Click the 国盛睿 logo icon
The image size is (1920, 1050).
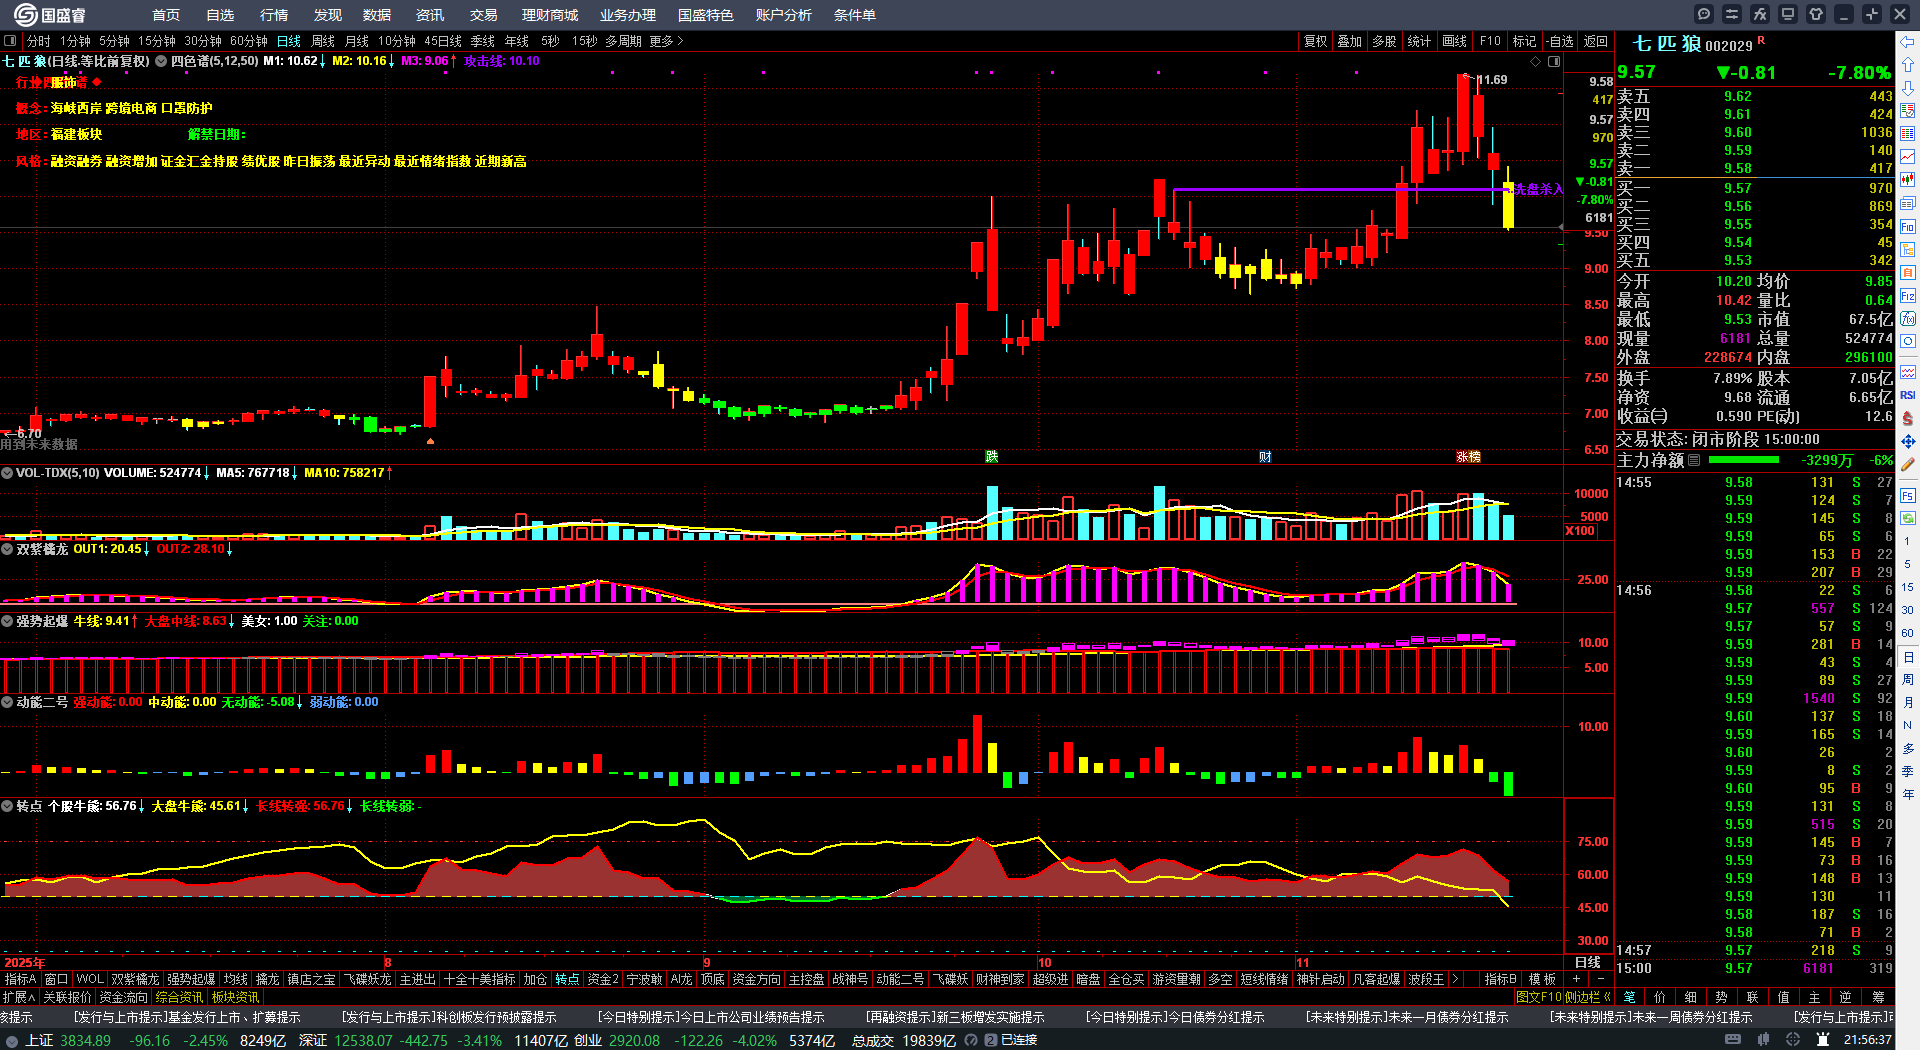pyautogui.click(x=25, y=14)
